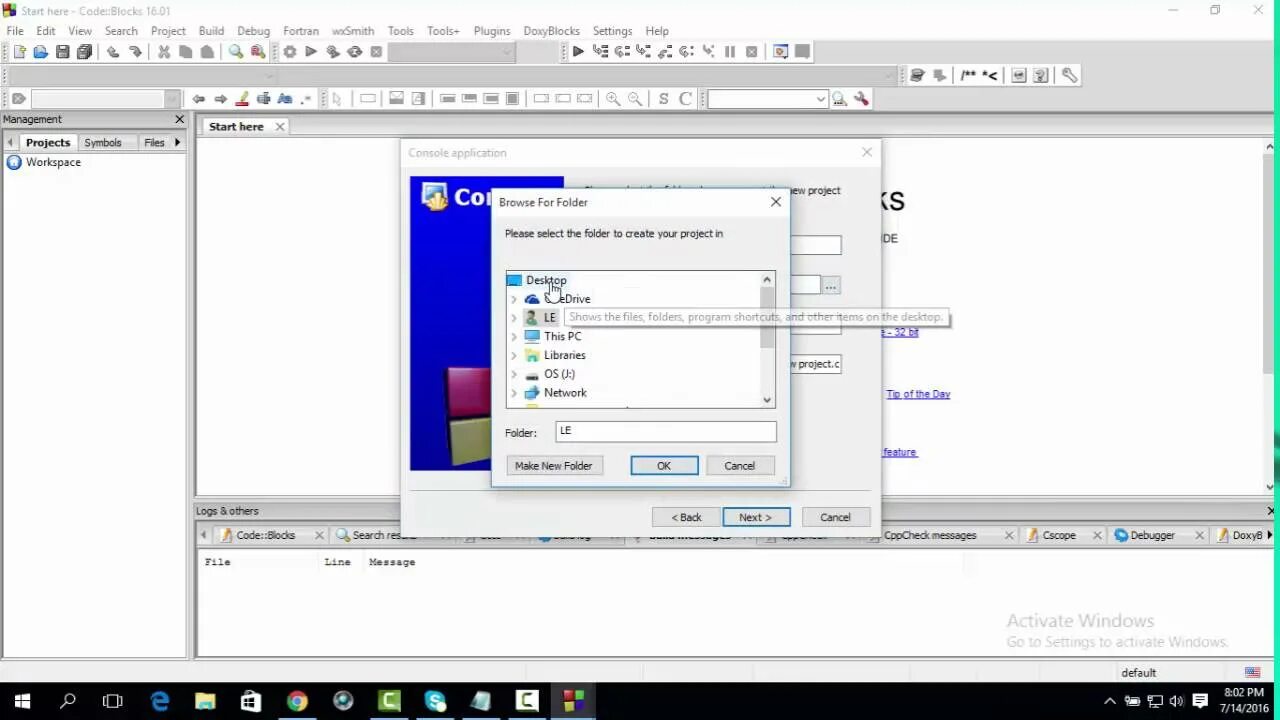Click the S source toolbar icon

pos(663,99)
